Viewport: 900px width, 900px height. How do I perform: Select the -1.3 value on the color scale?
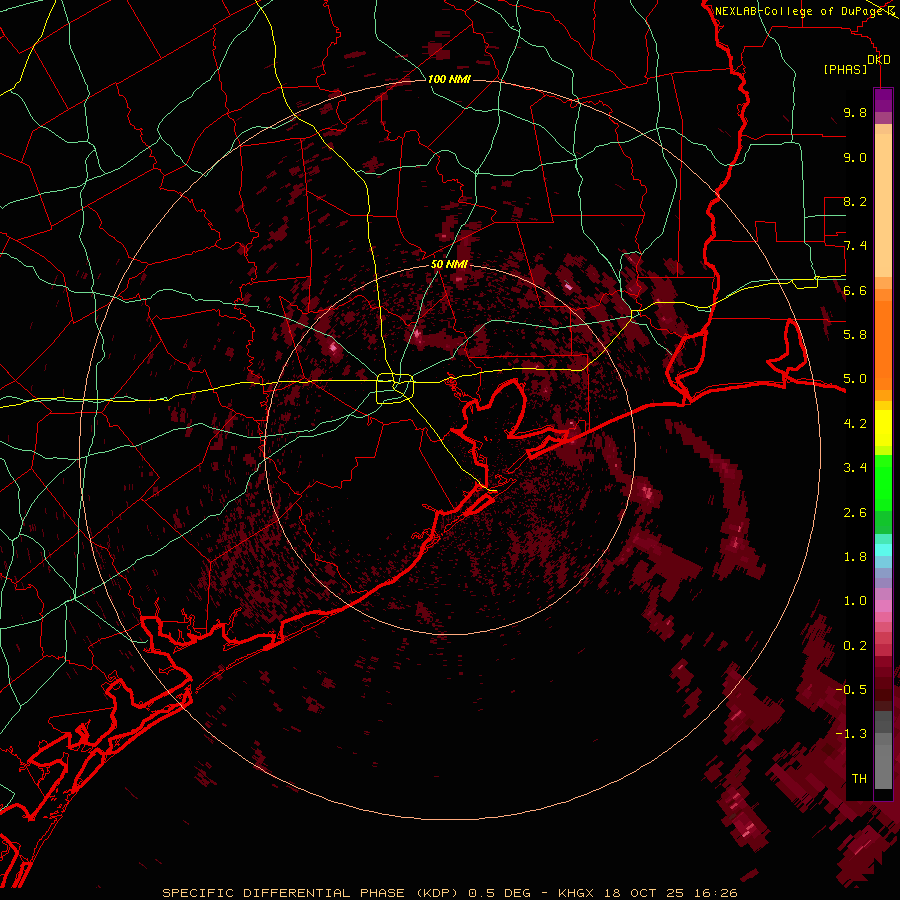click(x=851, y=734)
